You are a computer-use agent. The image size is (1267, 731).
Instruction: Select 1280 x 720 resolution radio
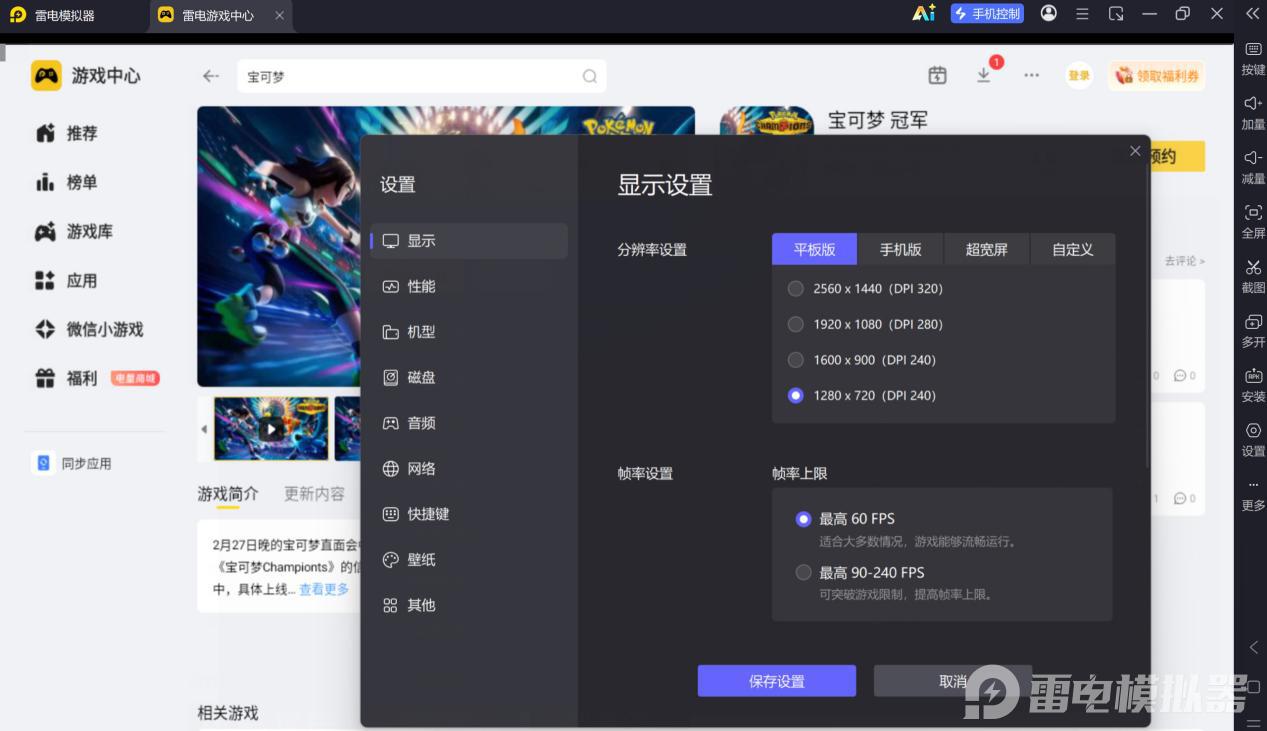pos(795,395)
